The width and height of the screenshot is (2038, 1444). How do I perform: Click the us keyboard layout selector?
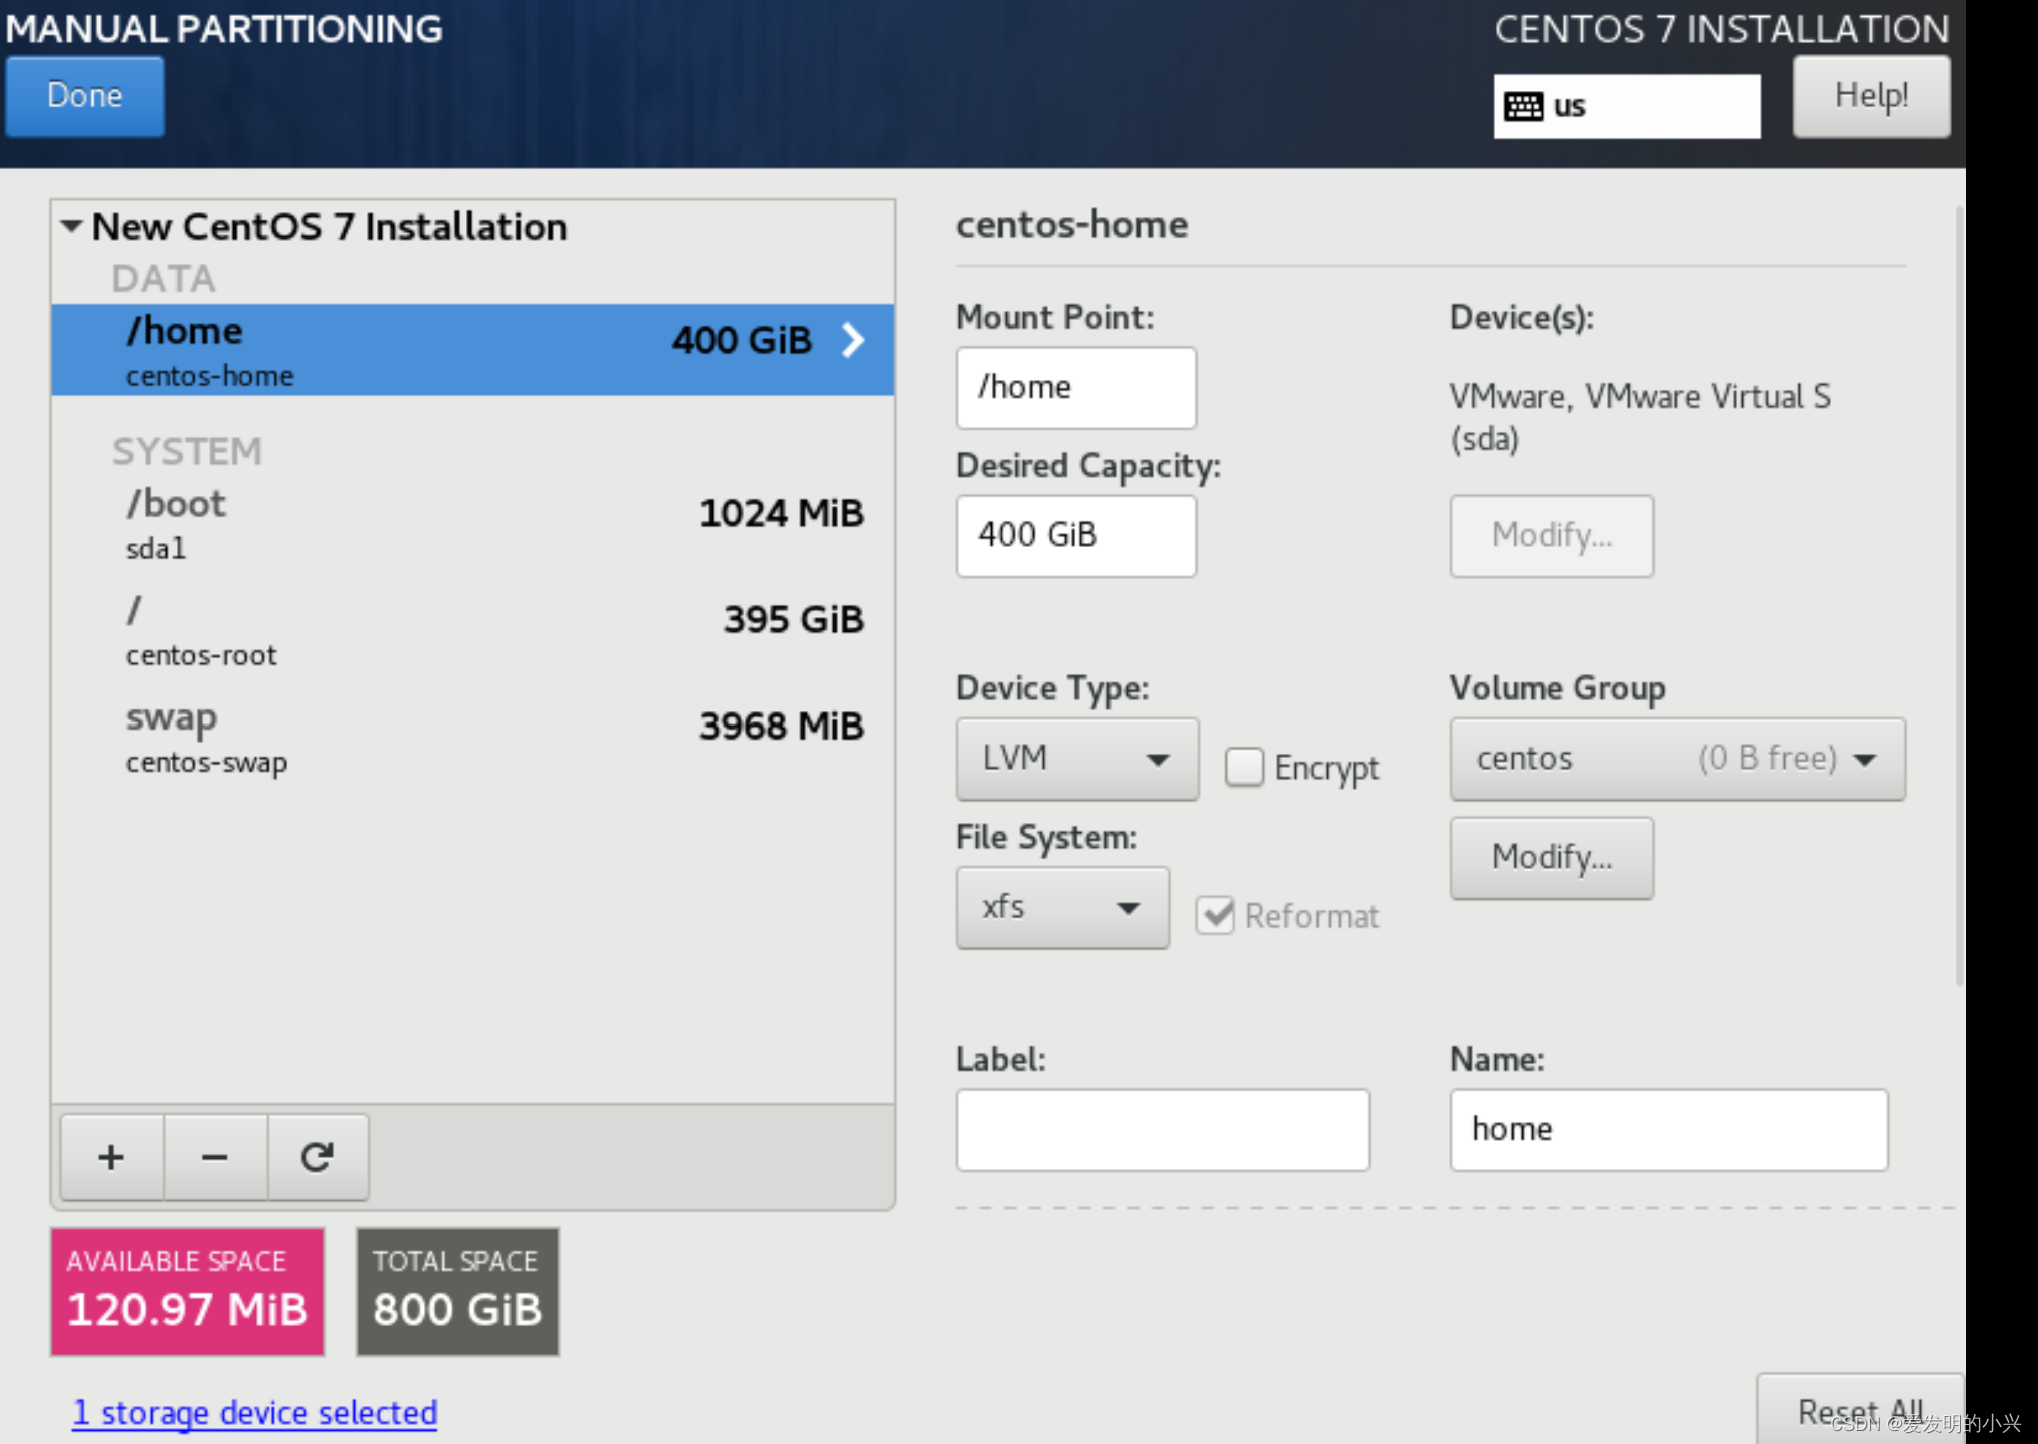(1627, 106)
